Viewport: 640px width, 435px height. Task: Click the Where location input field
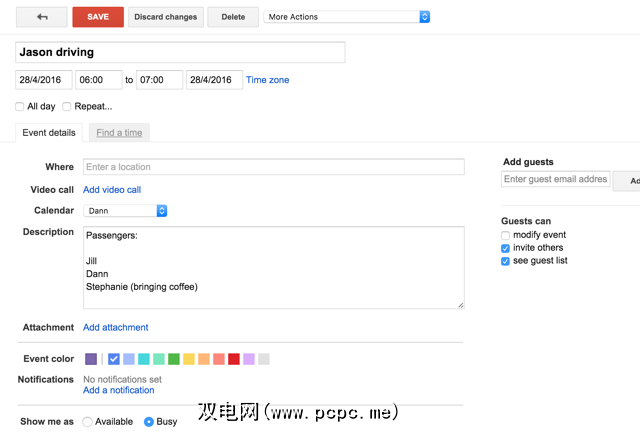coord(274,167)
